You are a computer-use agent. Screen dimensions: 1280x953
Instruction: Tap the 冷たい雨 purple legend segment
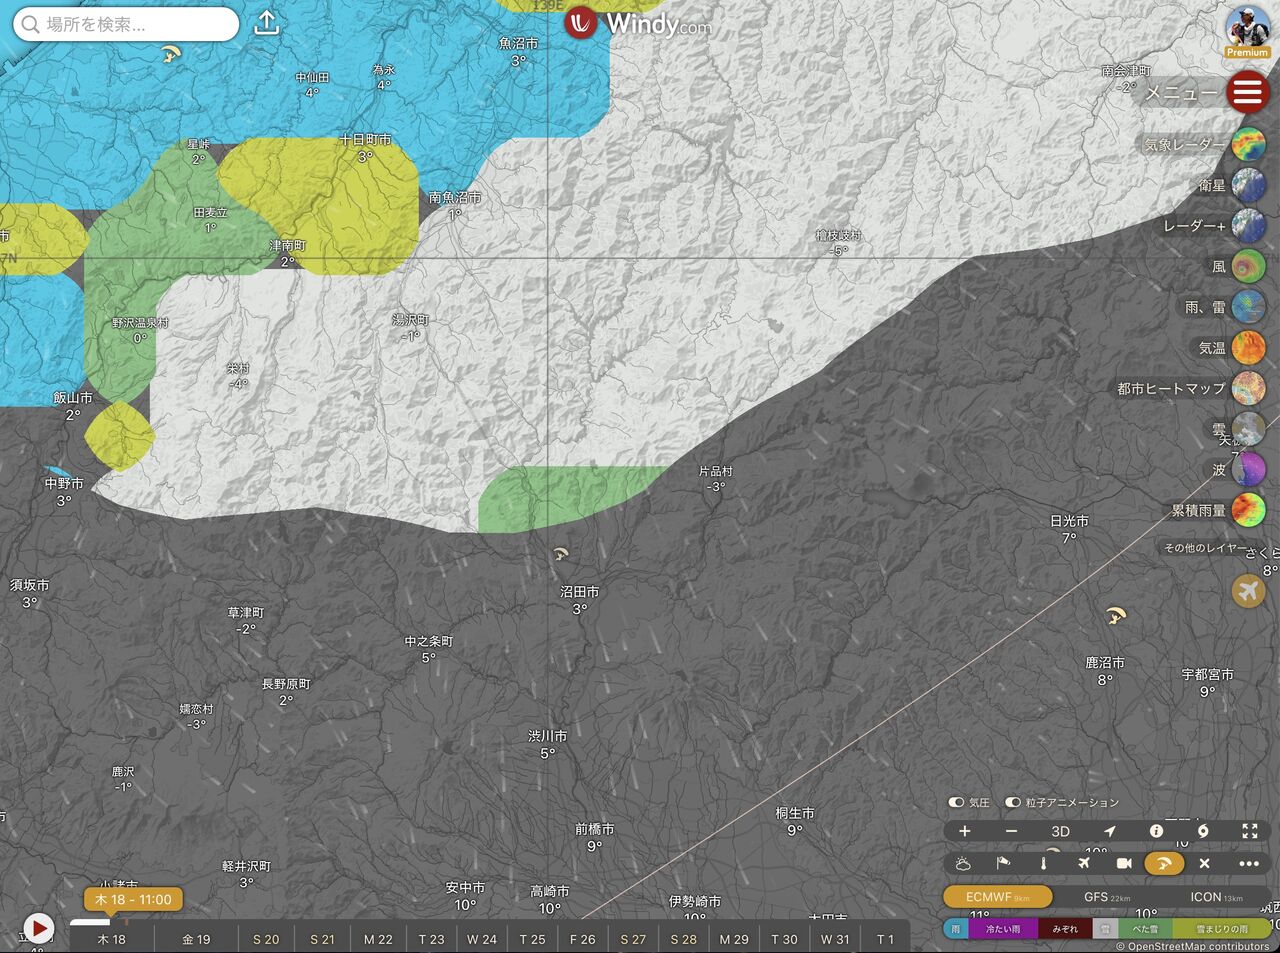[1003, 929]
